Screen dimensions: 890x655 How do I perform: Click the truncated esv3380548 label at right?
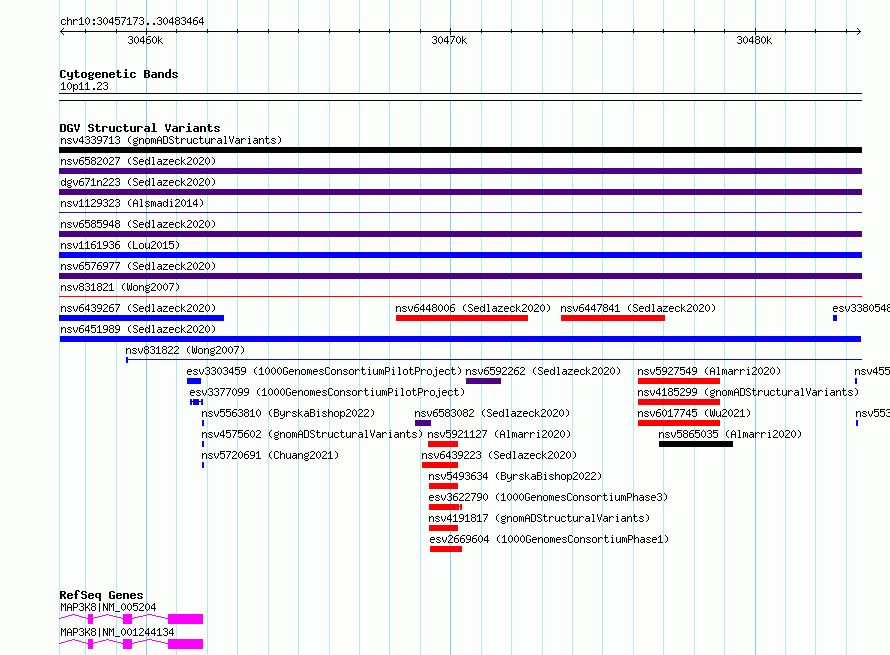(861, 308)
